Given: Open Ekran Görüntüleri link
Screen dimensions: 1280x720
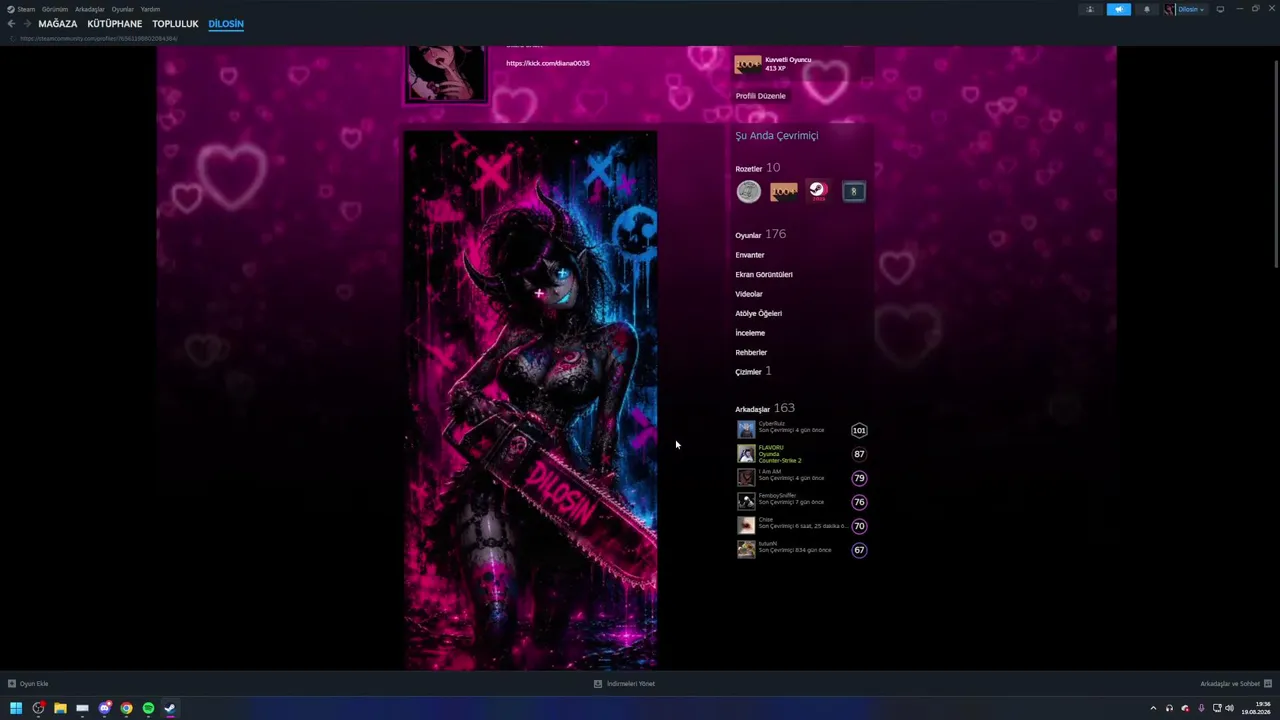Looking at the screenshot, I should (764, 274).
